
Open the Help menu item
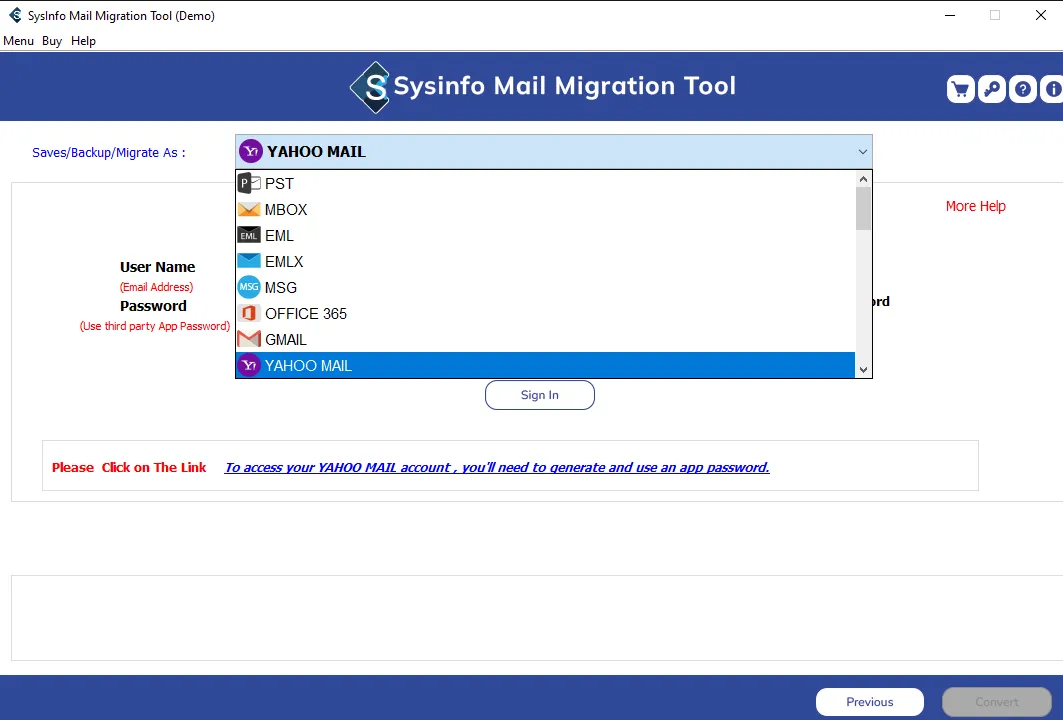coord(83,41)
